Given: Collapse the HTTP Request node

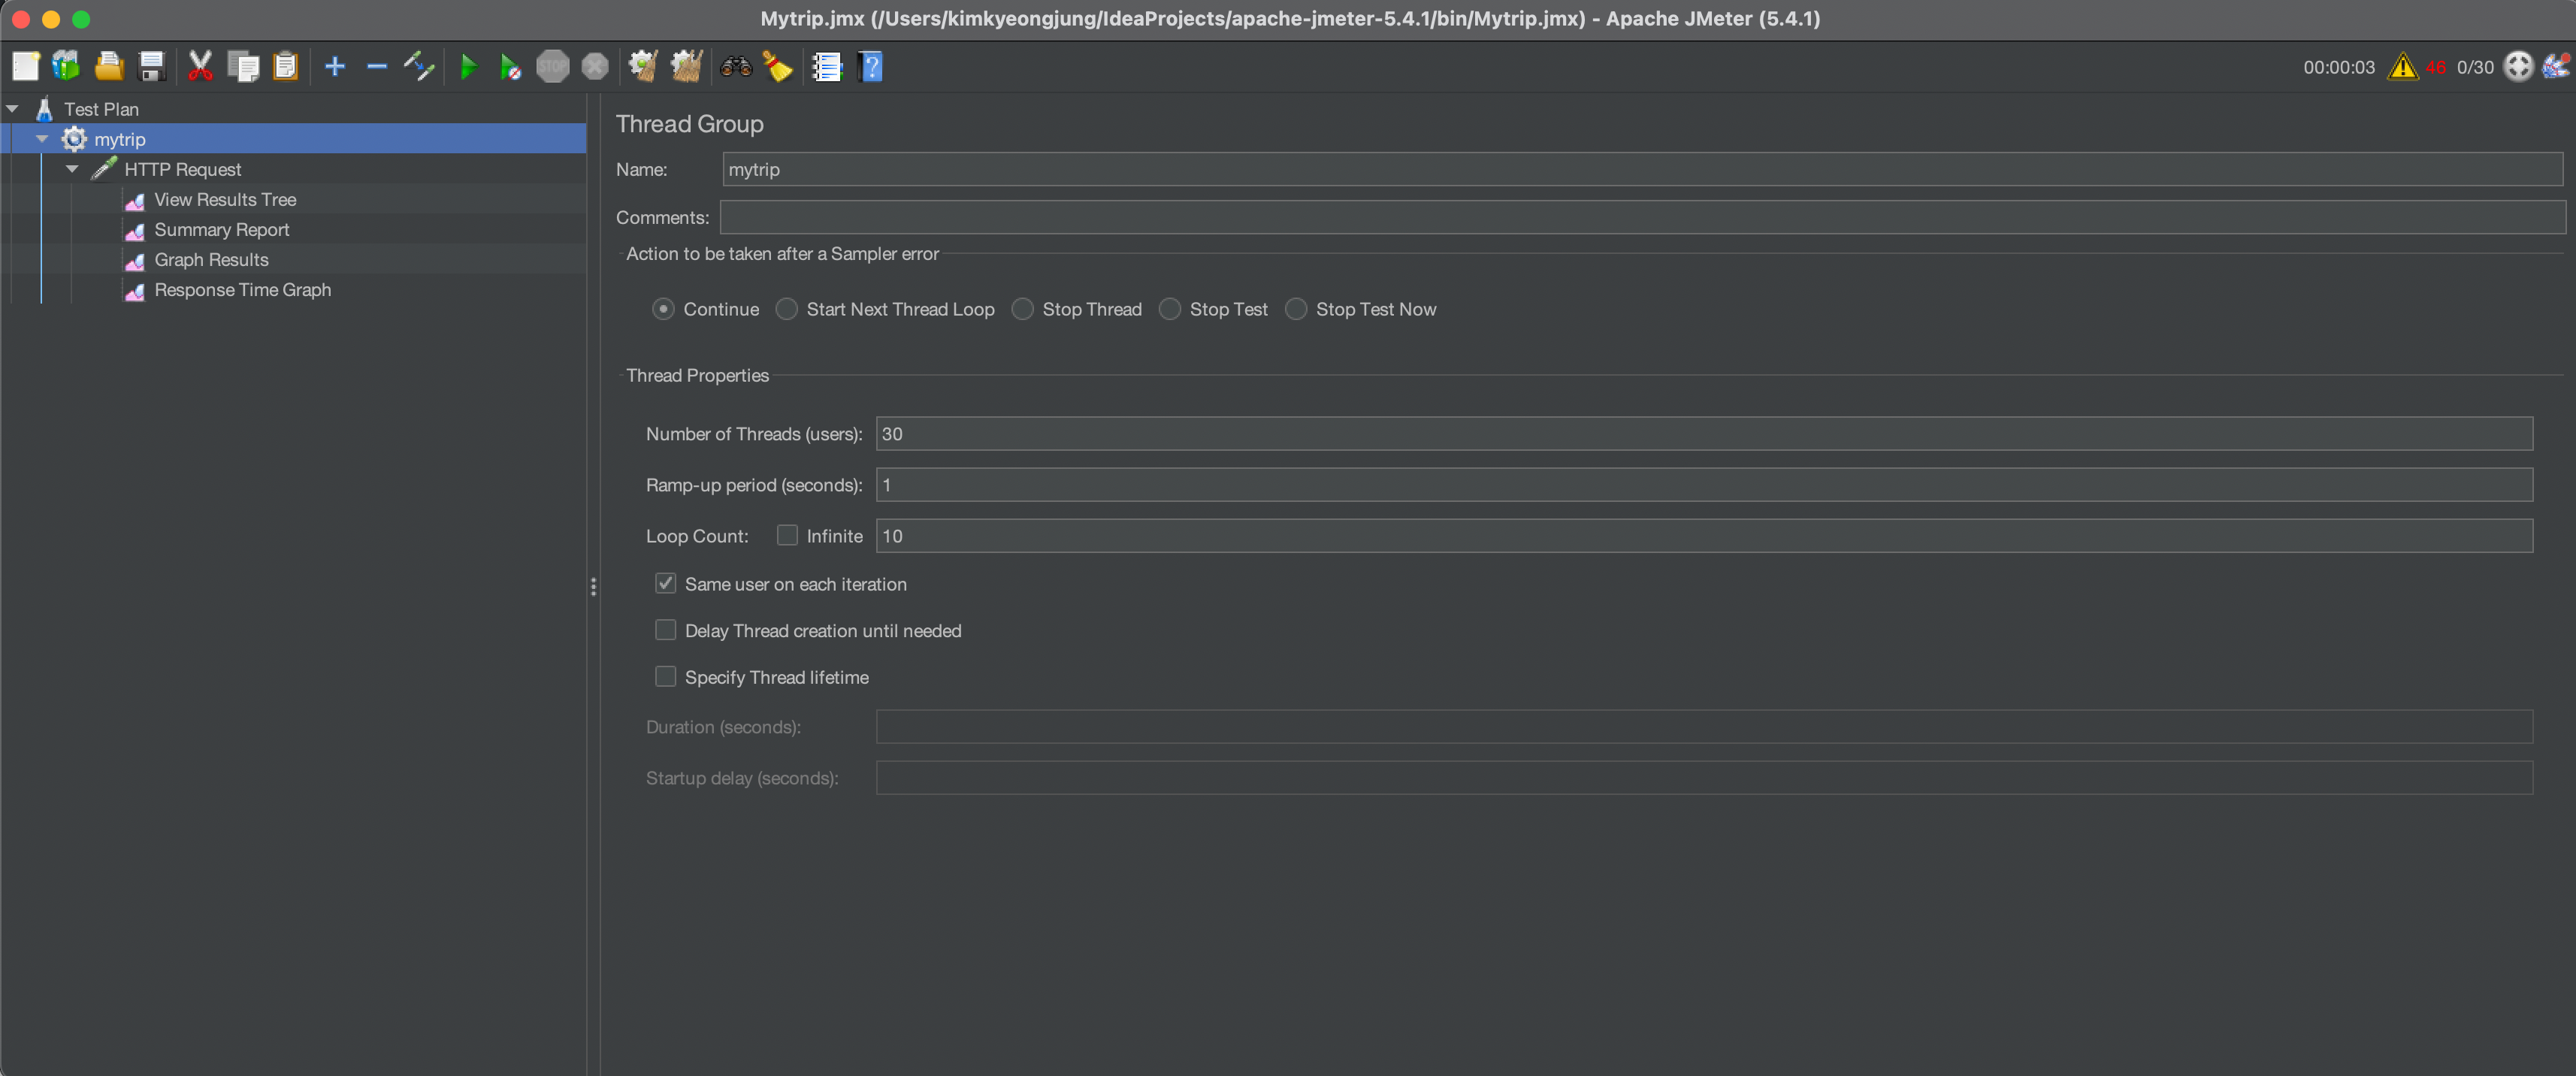Looking at the screenshot, I should coord(72,169).
